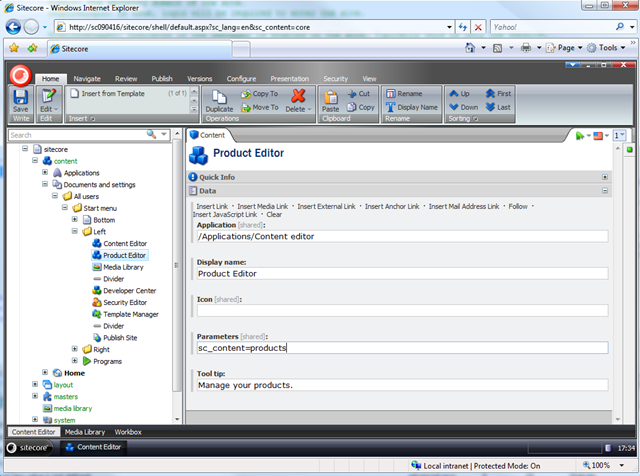
Task: Click the browser stop X icon
Action: [478, 27]
